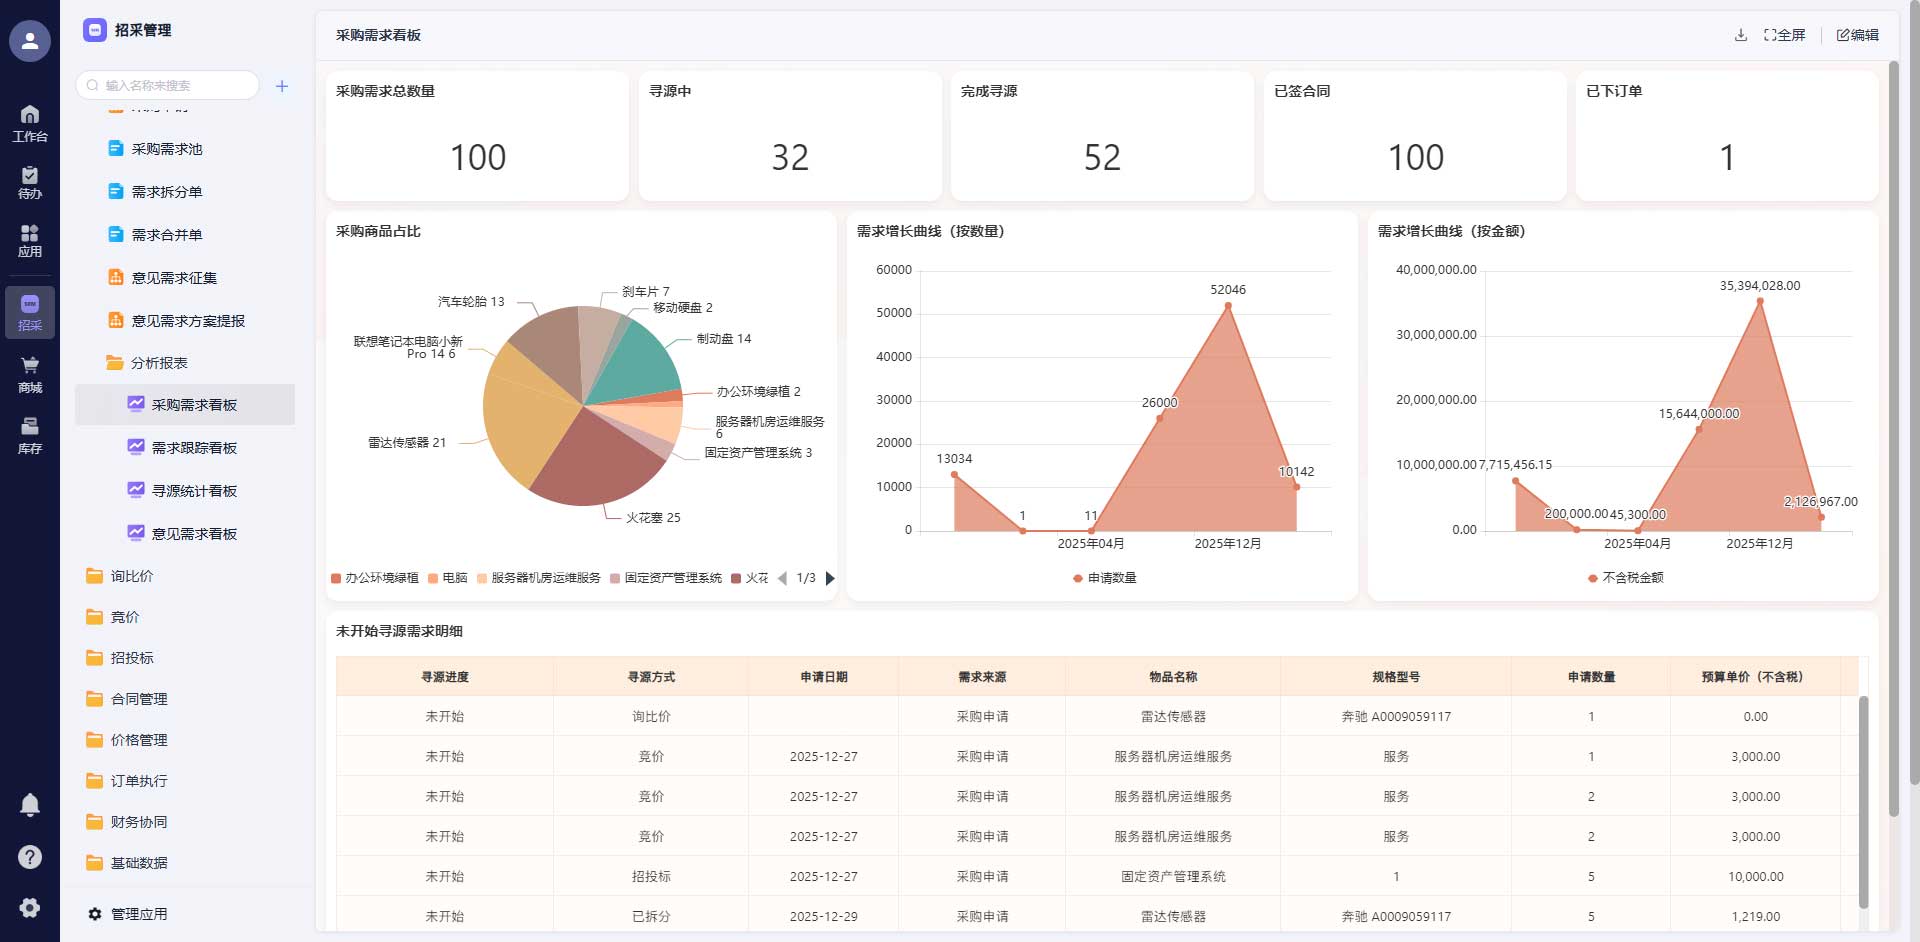Click the 全屏 fullscreen button
The image size is (1920, 942).
[1785, 35]
